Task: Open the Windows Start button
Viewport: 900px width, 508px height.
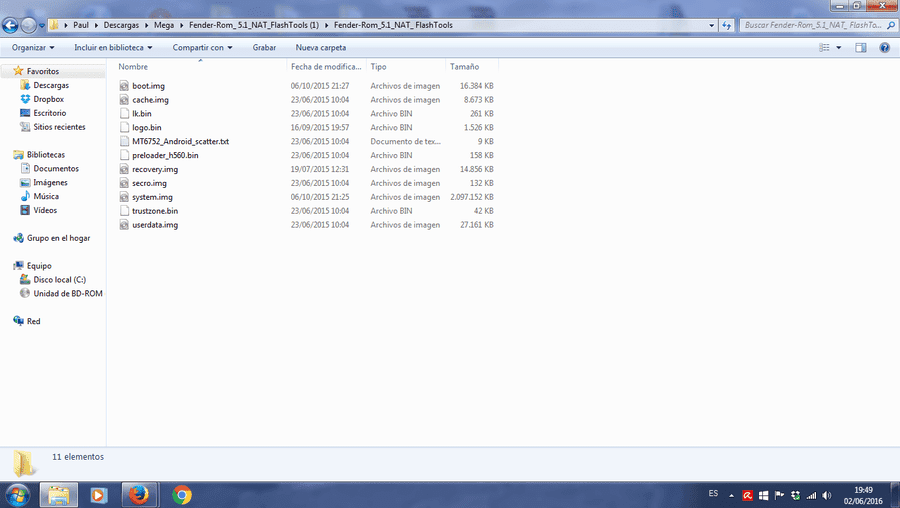Action: tap(17, 495)
